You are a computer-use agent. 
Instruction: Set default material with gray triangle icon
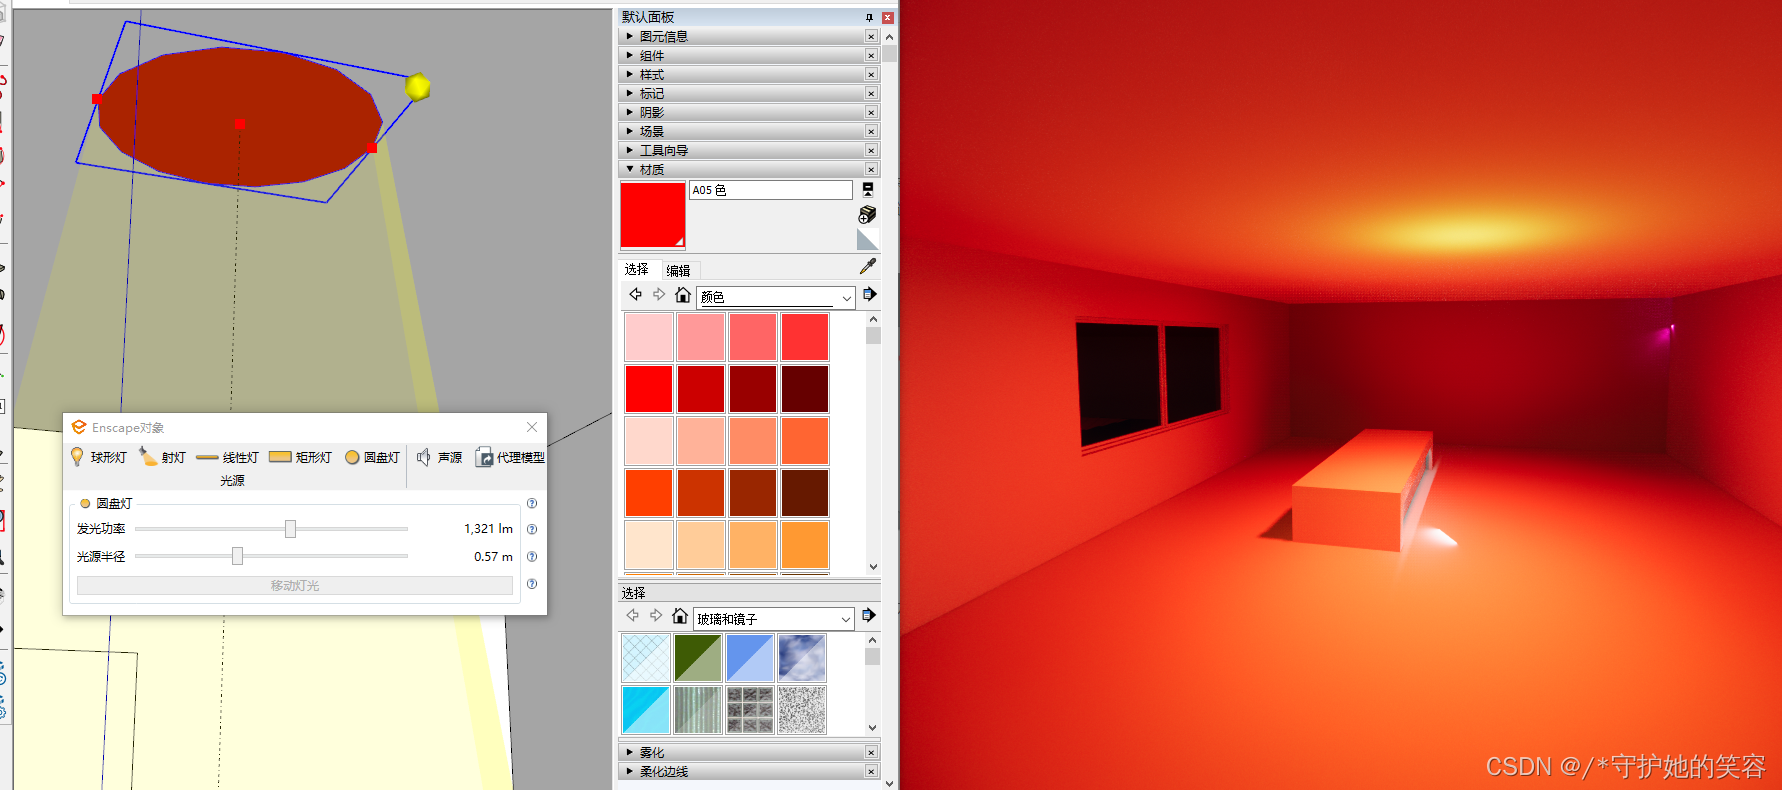click(867, 239)
